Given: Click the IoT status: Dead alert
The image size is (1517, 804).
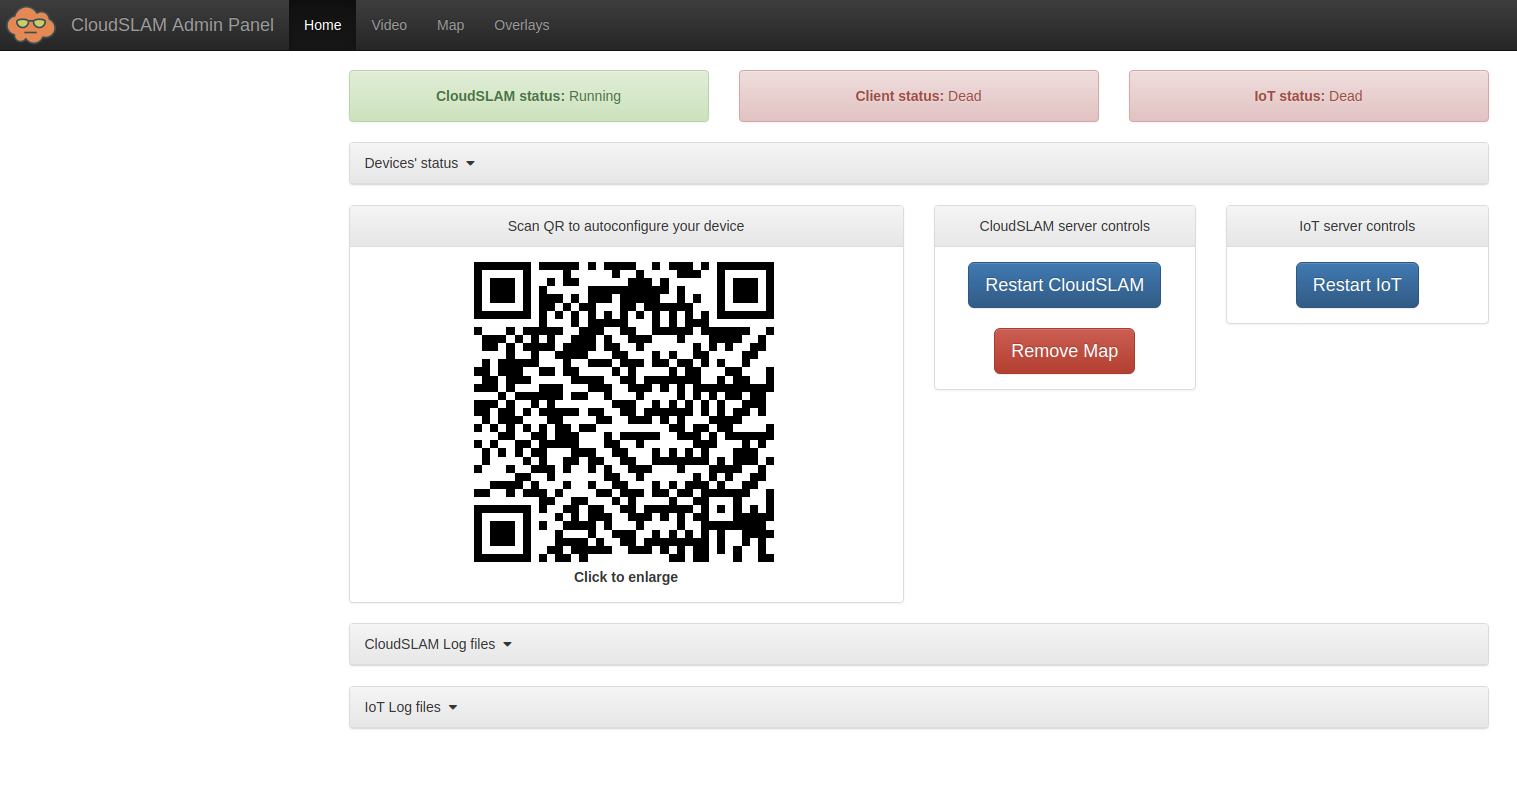Looking at the screenshot, I should [x=1309, y=96].
